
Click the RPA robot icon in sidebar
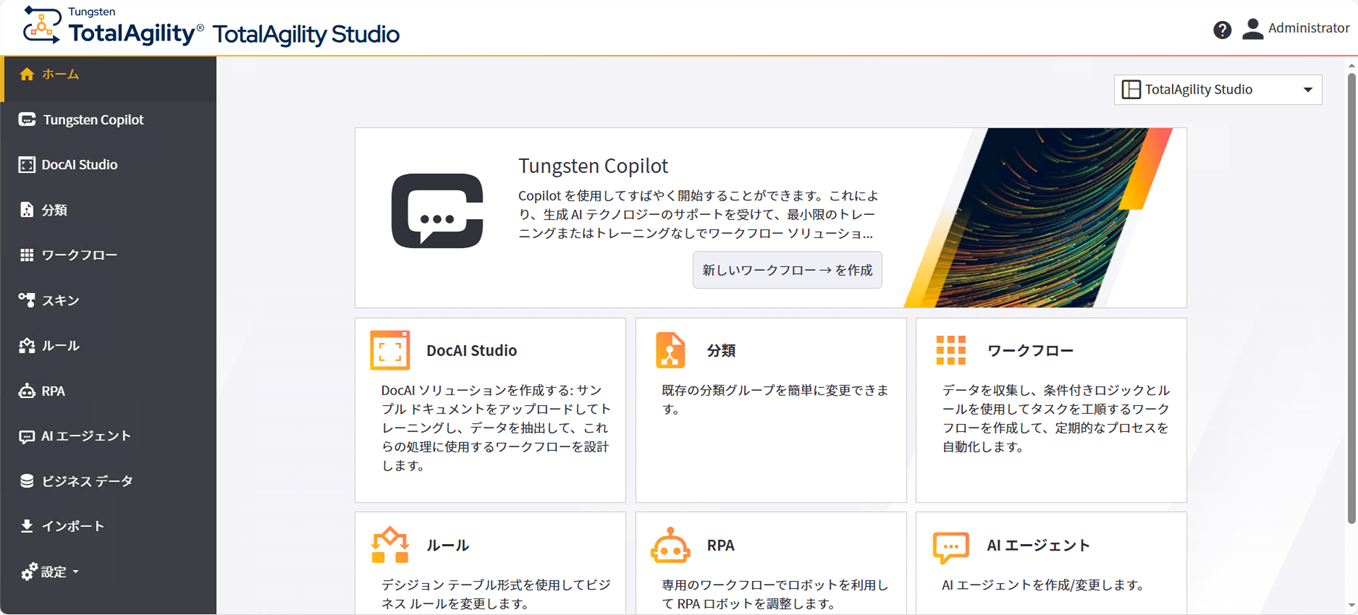click(27, 390)
